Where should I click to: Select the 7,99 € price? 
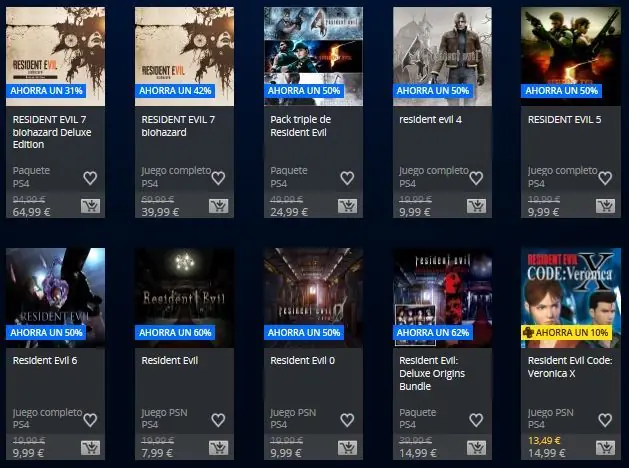(157, 453)
